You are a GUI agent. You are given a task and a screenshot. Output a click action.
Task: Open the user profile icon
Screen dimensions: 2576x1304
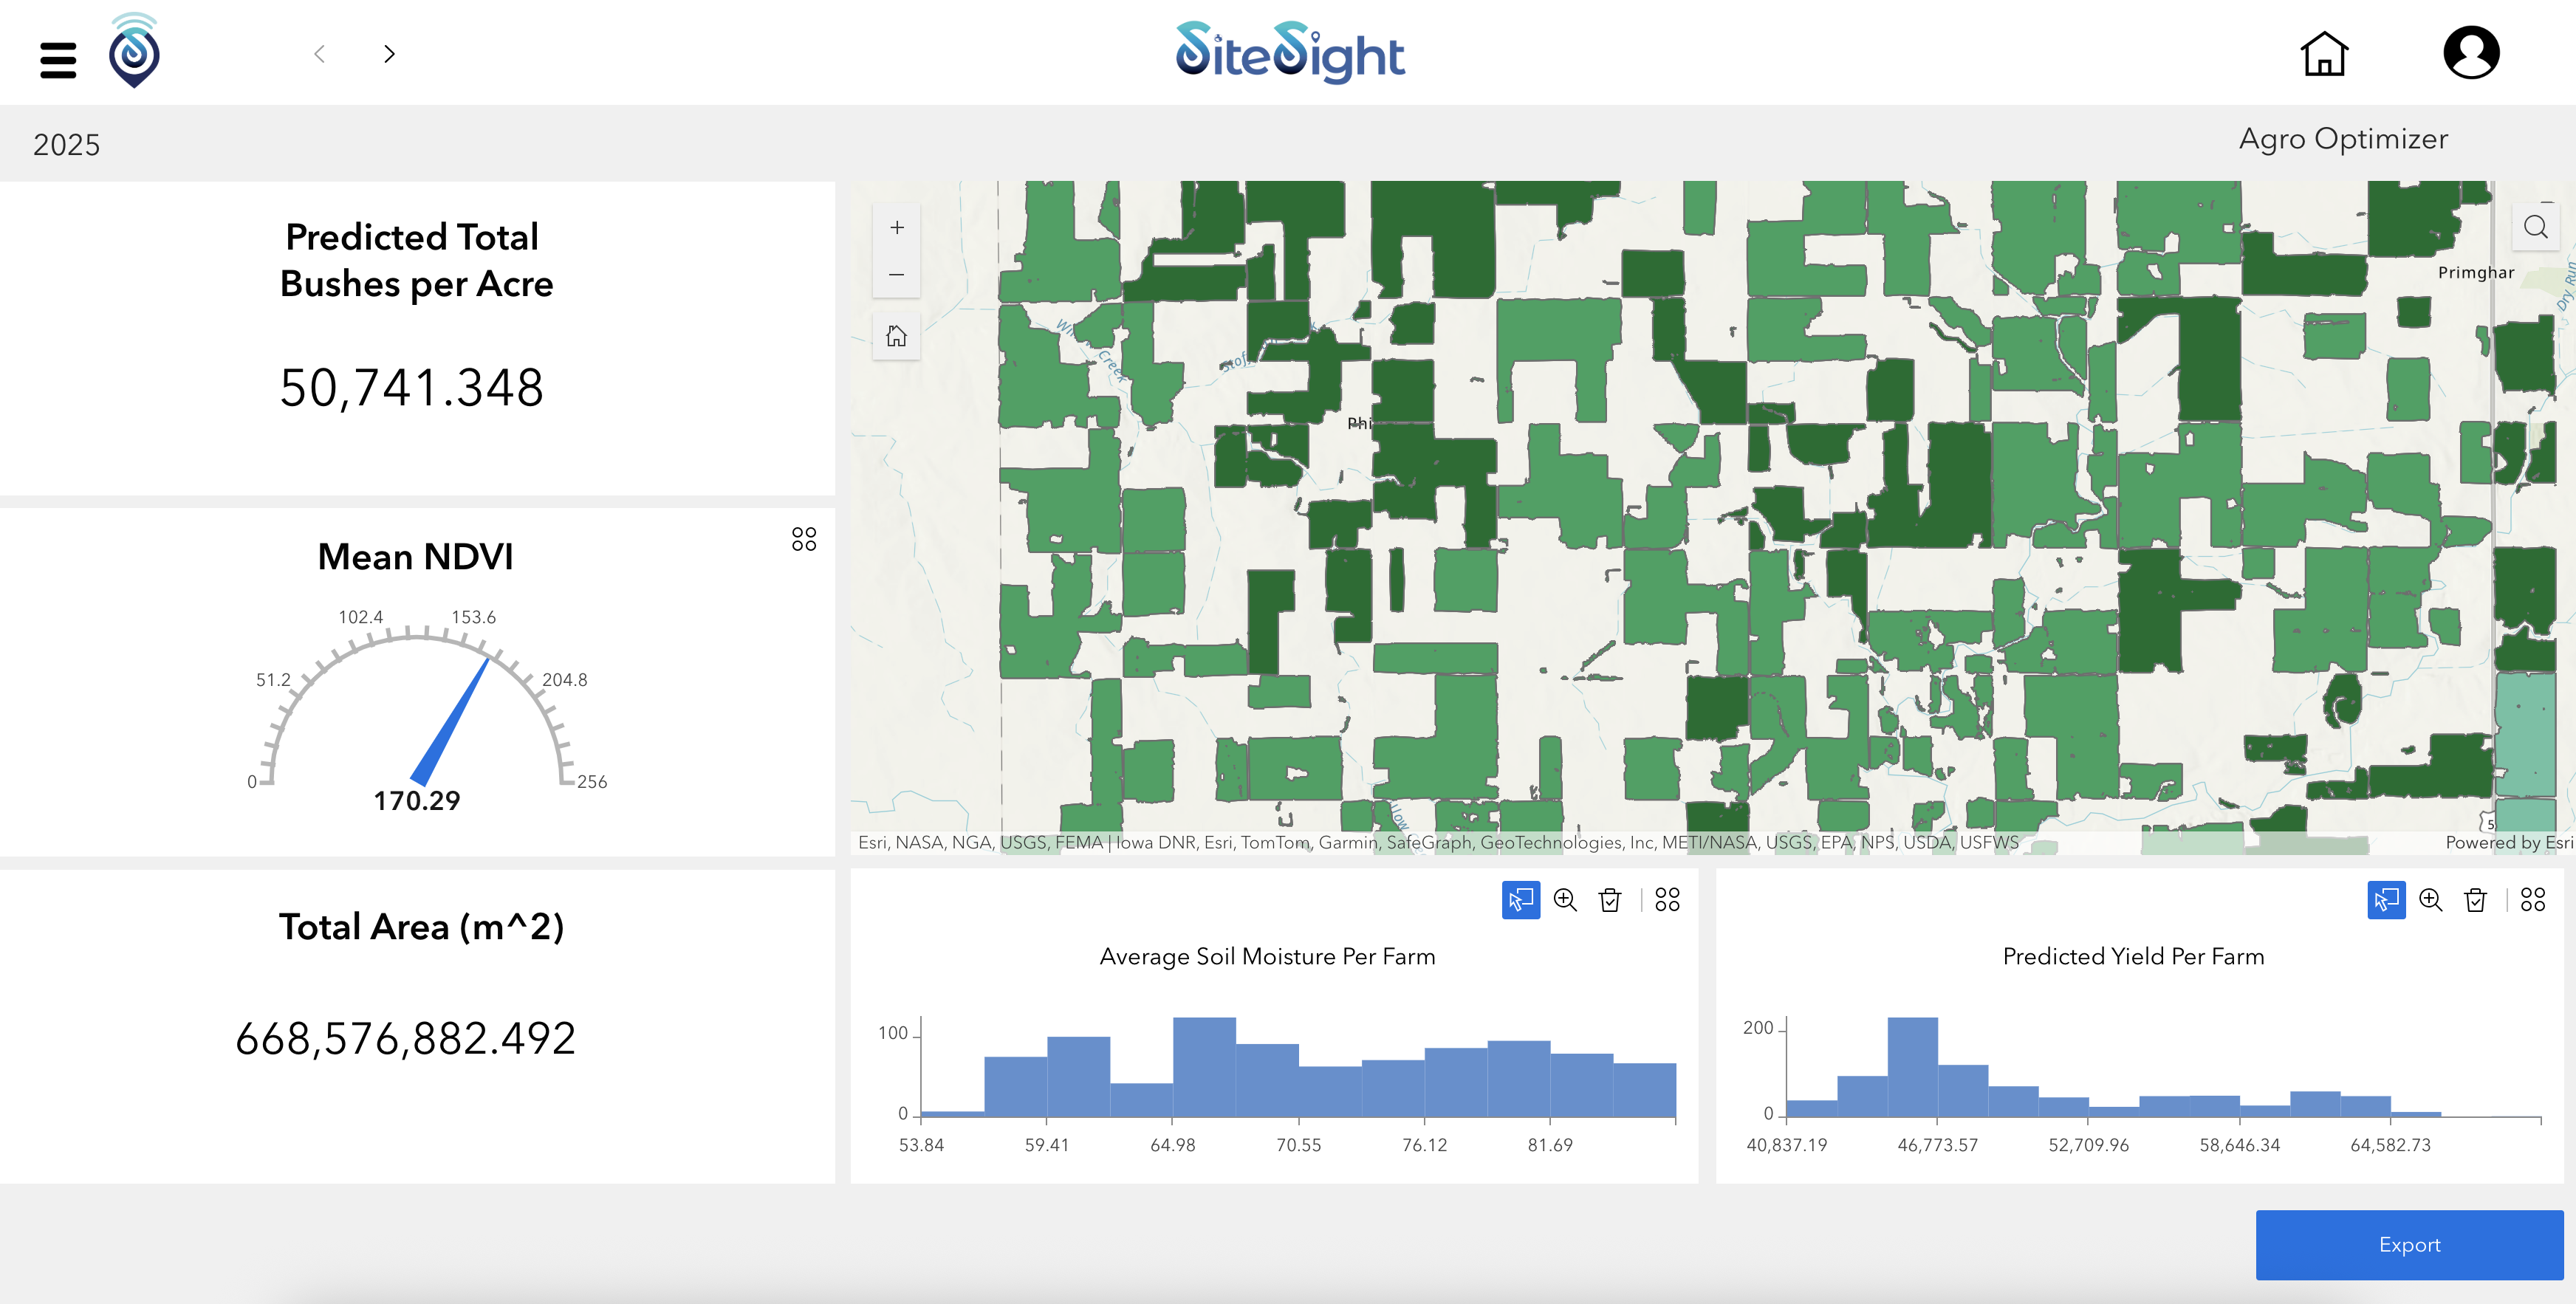(2471, 53)
